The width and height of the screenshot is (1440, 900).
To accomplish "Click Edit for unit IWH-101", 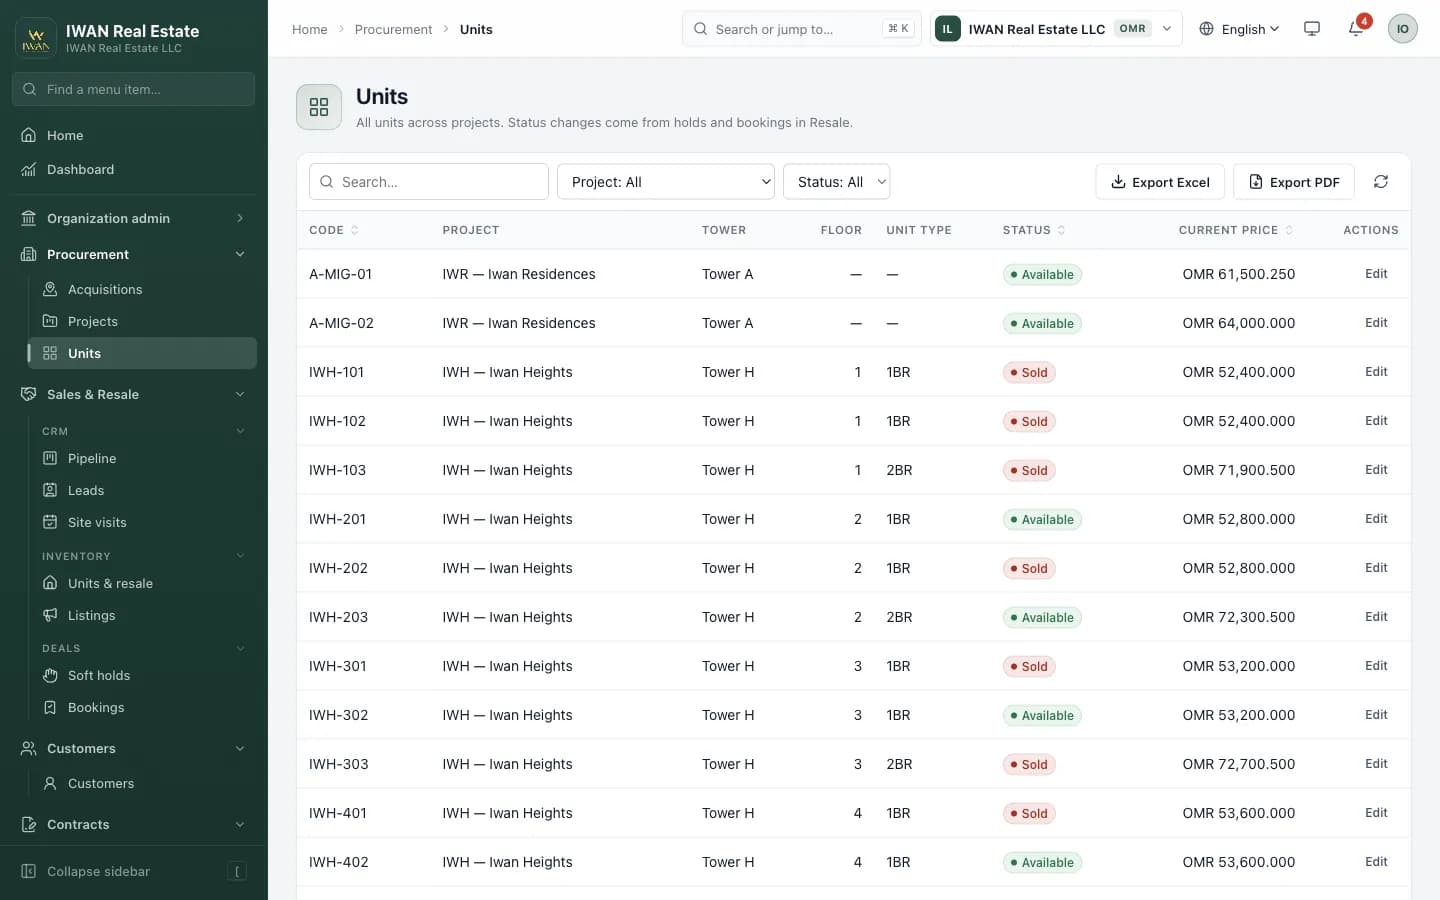I will 1376,372.
